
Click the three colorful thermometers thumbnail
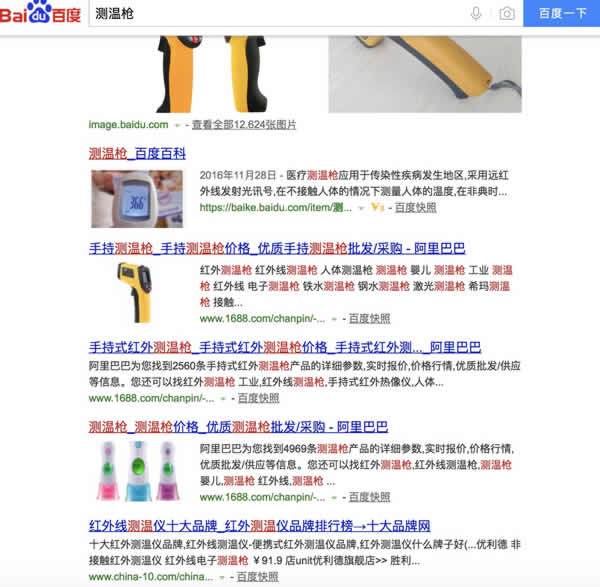[137, 471]
